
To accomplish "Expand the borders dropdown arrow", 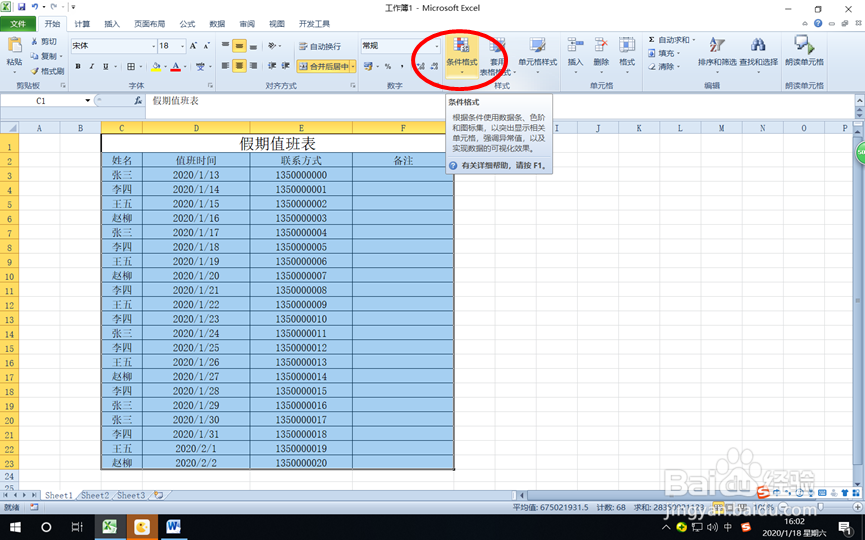I will [140, 66].
